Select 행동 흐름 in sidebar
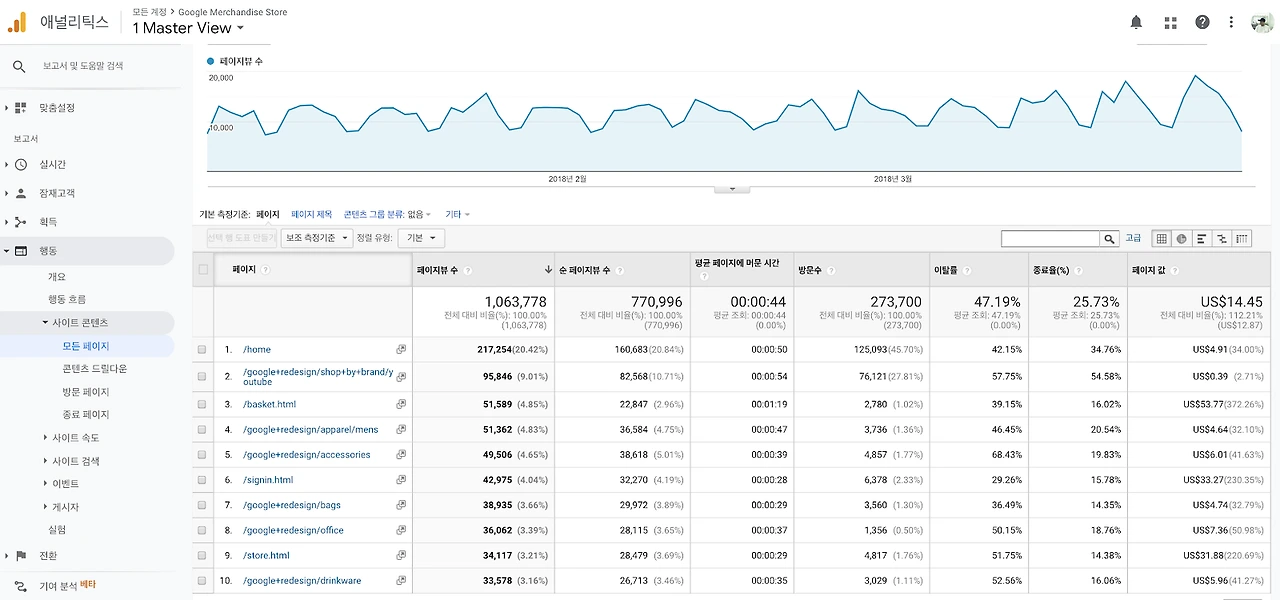 (67, 300)
